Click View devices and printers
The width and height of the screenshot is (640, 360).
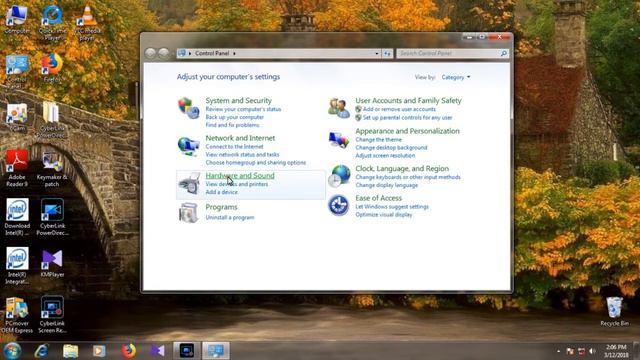click(237, 184)
